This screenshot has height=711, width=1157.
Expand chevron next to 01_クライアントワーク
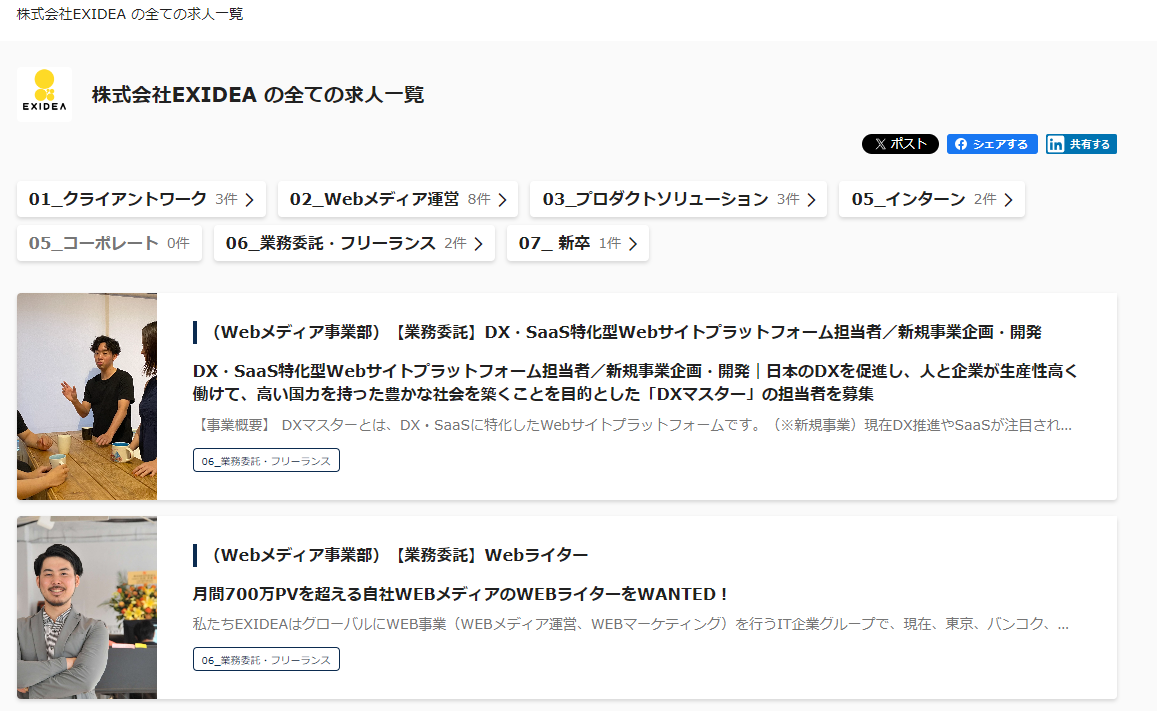pos(250,200)
